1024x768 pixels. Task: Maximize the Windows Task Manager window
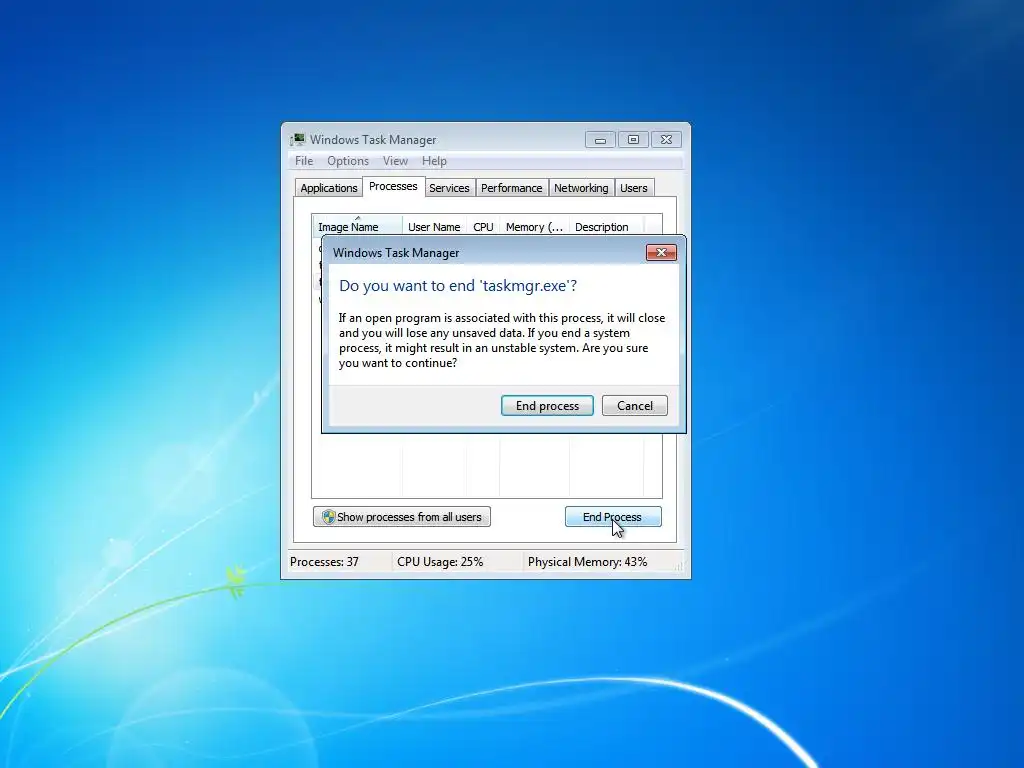633,140
